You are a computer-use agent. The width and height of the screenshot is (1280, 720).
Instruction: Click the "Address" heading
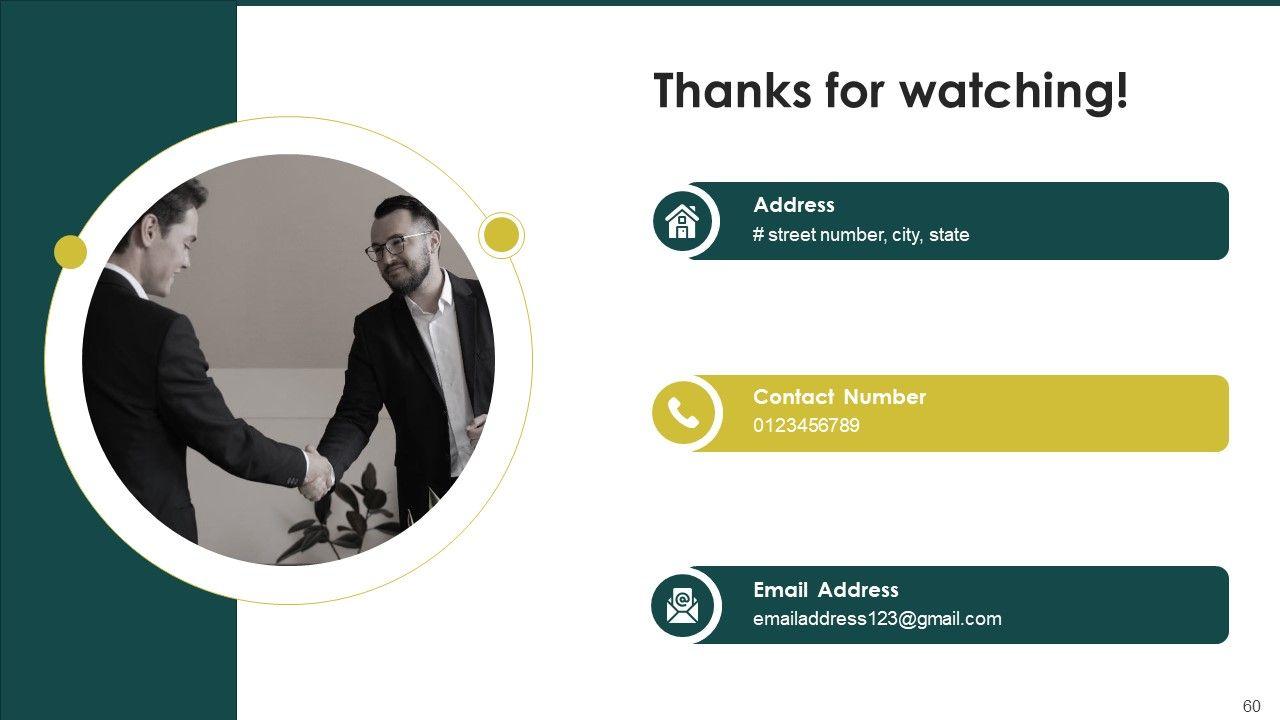[794, 205]
